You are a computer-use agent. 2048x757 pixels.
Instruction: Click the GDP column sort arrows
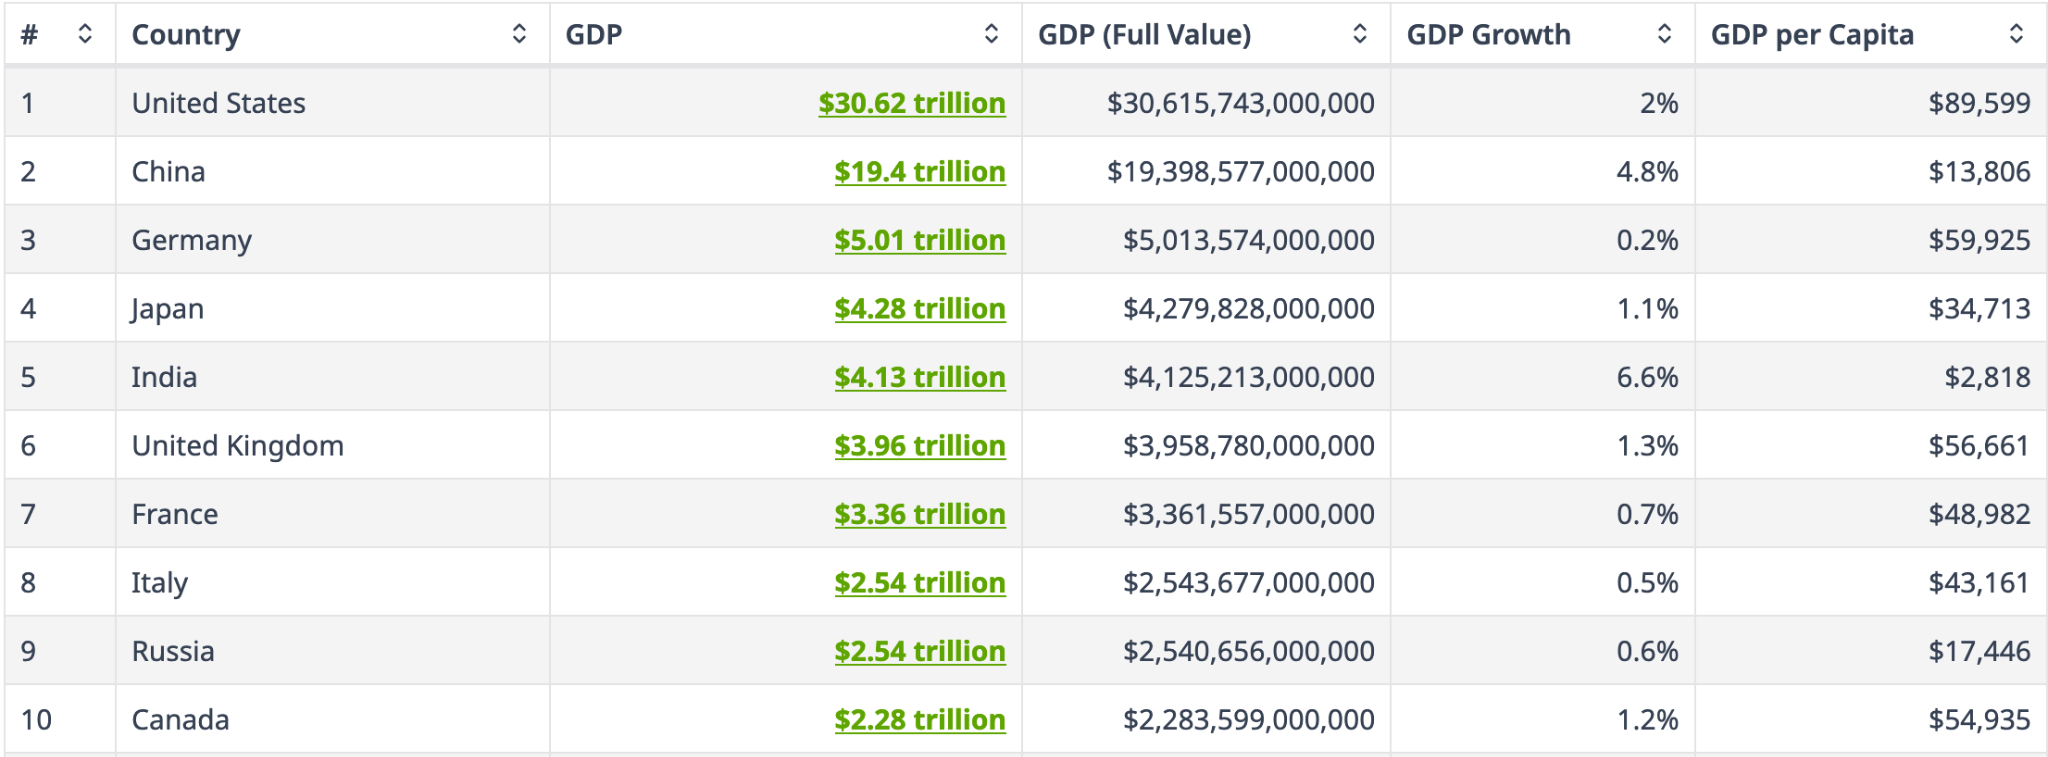click(x=991, y=34)
